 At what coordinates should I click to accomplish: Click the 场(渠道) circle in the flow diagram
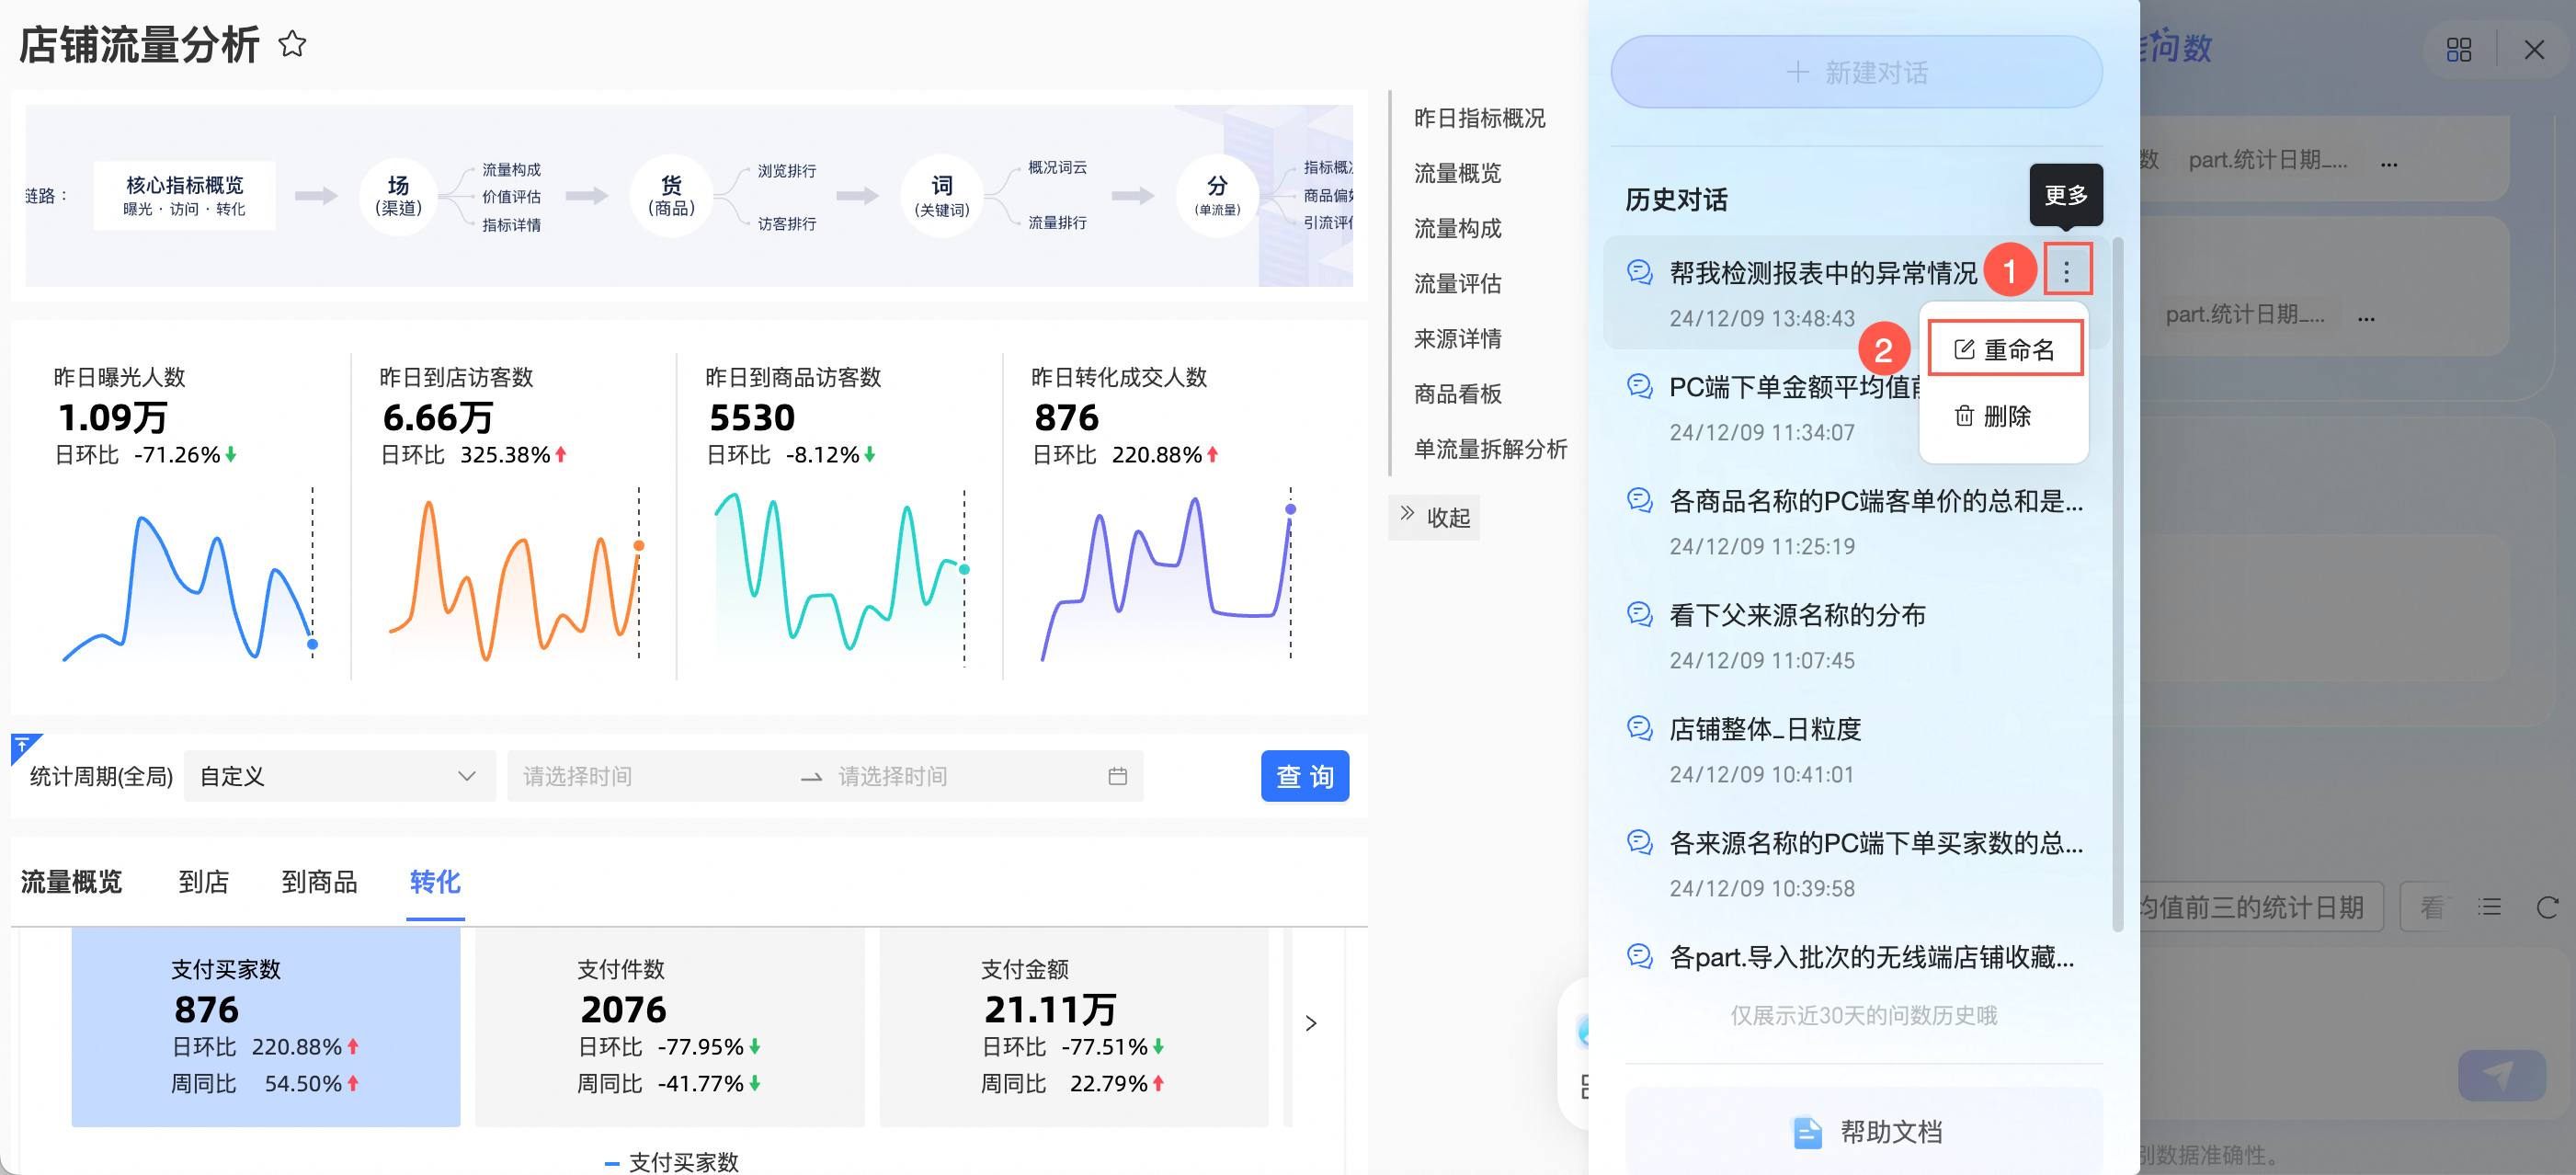398,195
